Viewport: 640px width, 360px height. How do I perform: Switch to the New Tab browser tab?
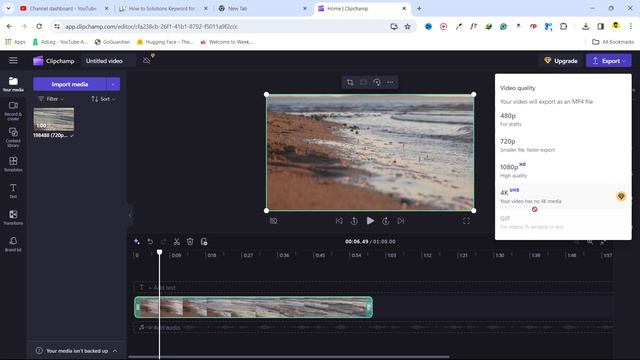[262, 8]
